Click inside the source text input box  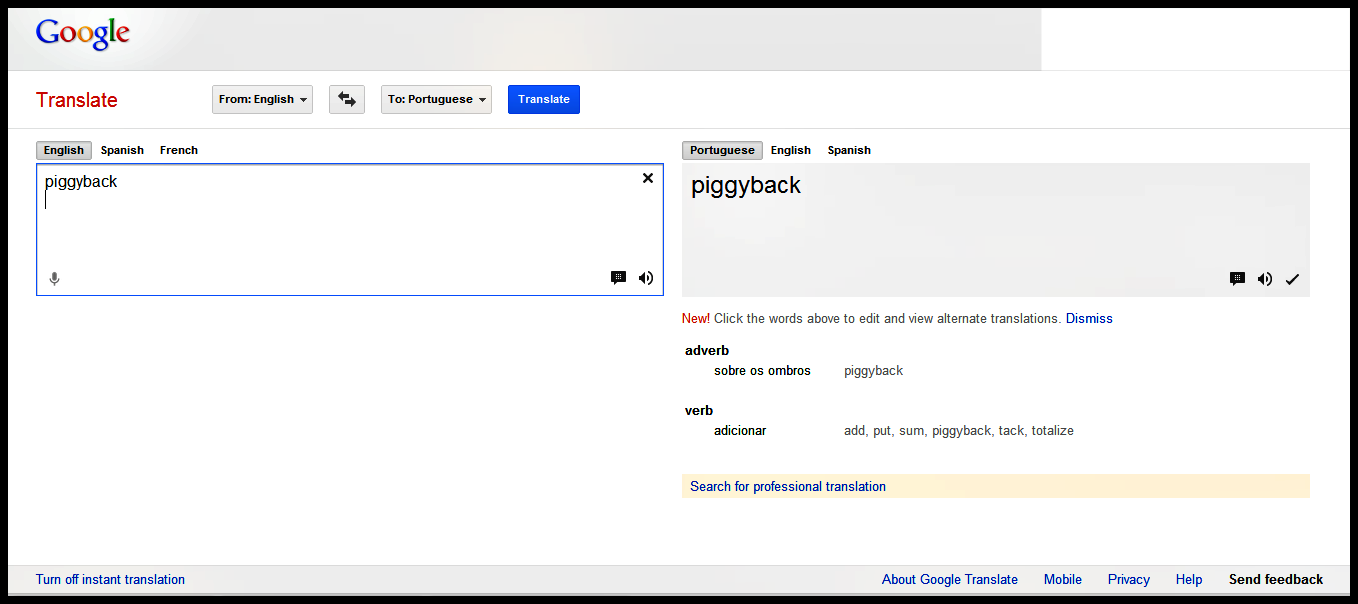[x=350, y=230]
